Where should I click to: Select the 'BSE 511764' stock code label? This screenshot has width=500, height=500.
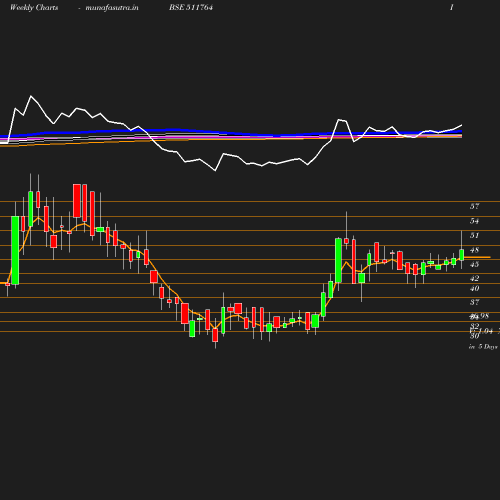click(x=191, y=7)
